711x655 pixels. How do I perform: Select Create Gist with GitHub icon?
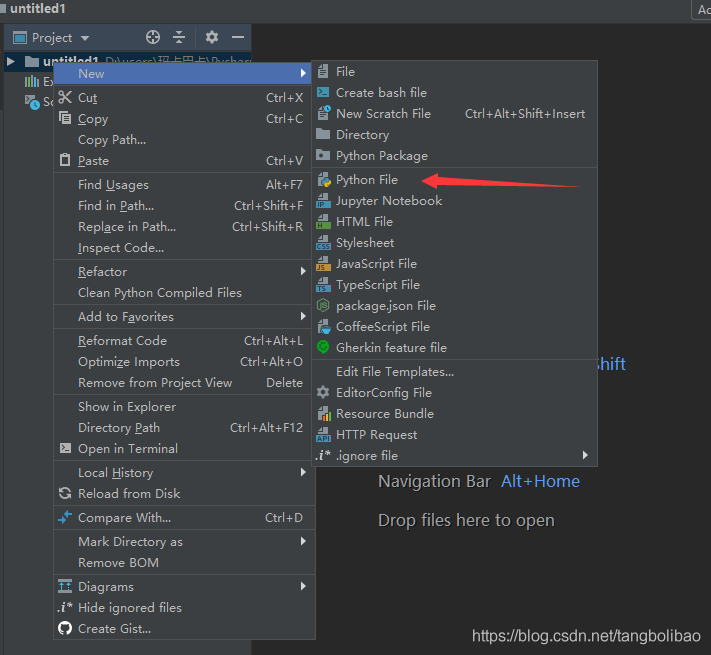(x=114, y=629)
